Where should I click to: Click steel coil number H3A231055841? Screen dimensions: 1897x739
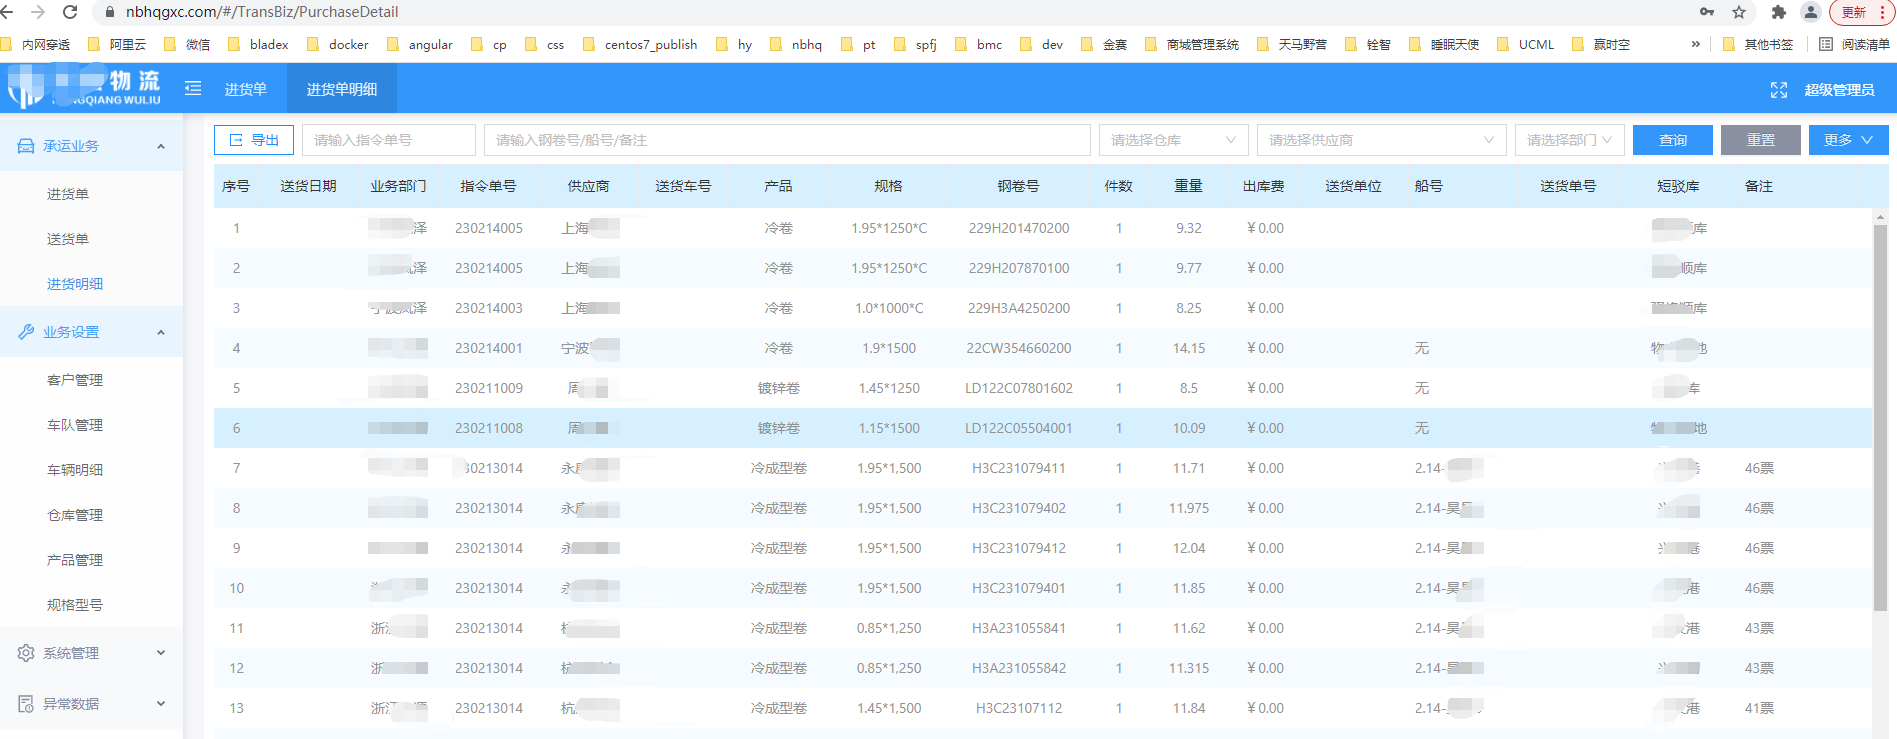[x=1018, y=628]
